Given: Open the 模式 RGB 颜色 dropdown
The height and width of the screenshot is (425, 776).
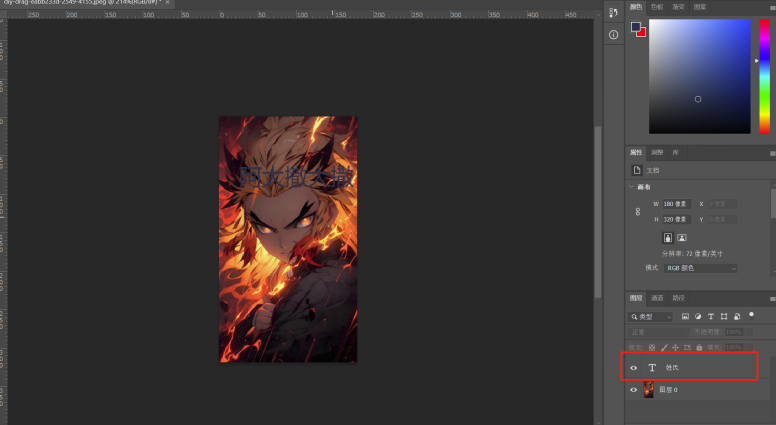Looking at the screenshot, I should 700,268.
